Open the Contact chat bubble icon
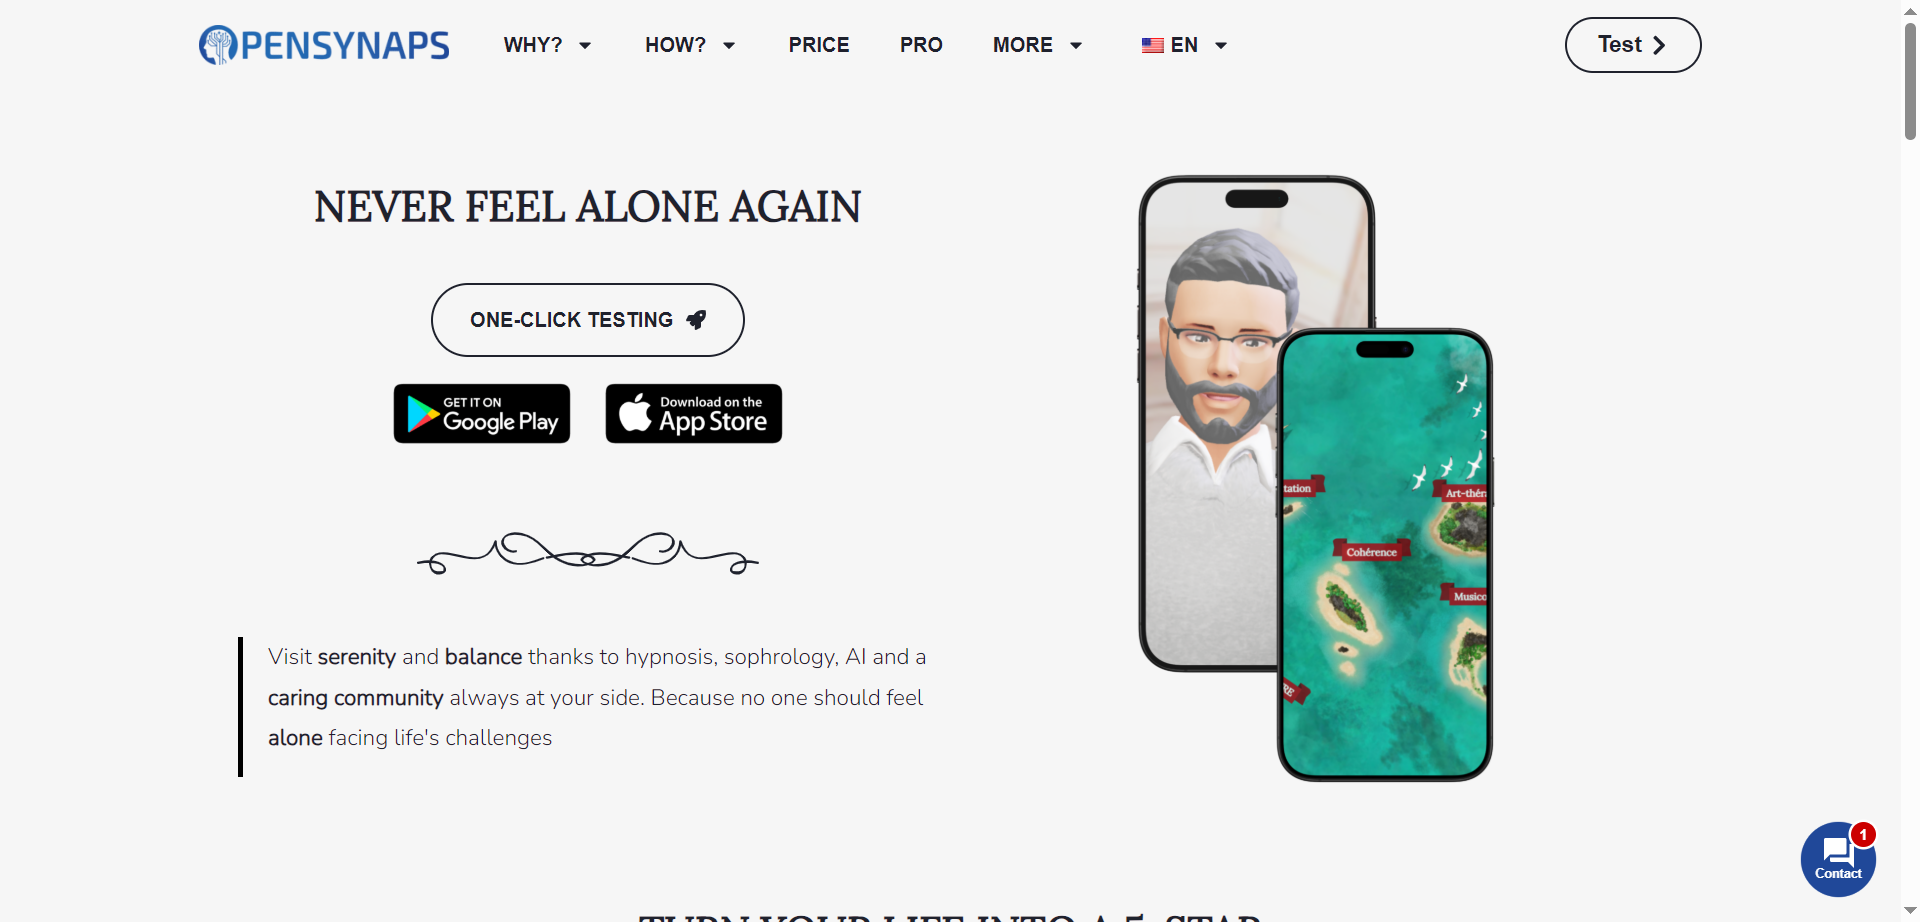The width and height of the screenshot is (1920, 922). tap(1838, 859)
